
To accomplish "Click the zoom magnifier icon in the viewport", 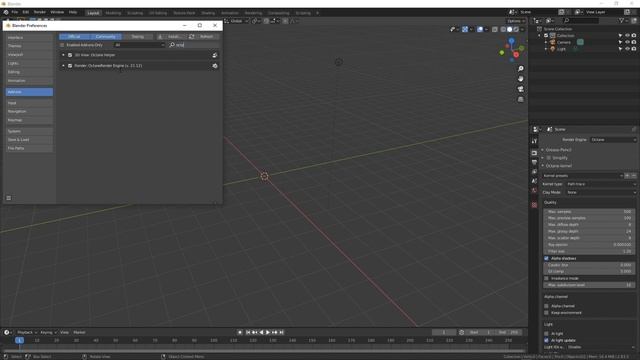I will click(x=520, y=69).
